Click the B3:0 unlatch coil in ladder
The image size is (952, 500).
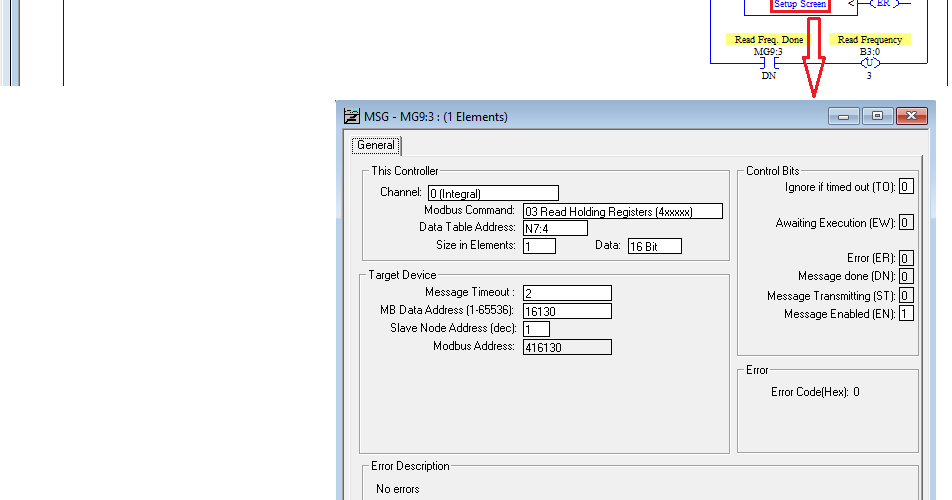tap(869, 63)
